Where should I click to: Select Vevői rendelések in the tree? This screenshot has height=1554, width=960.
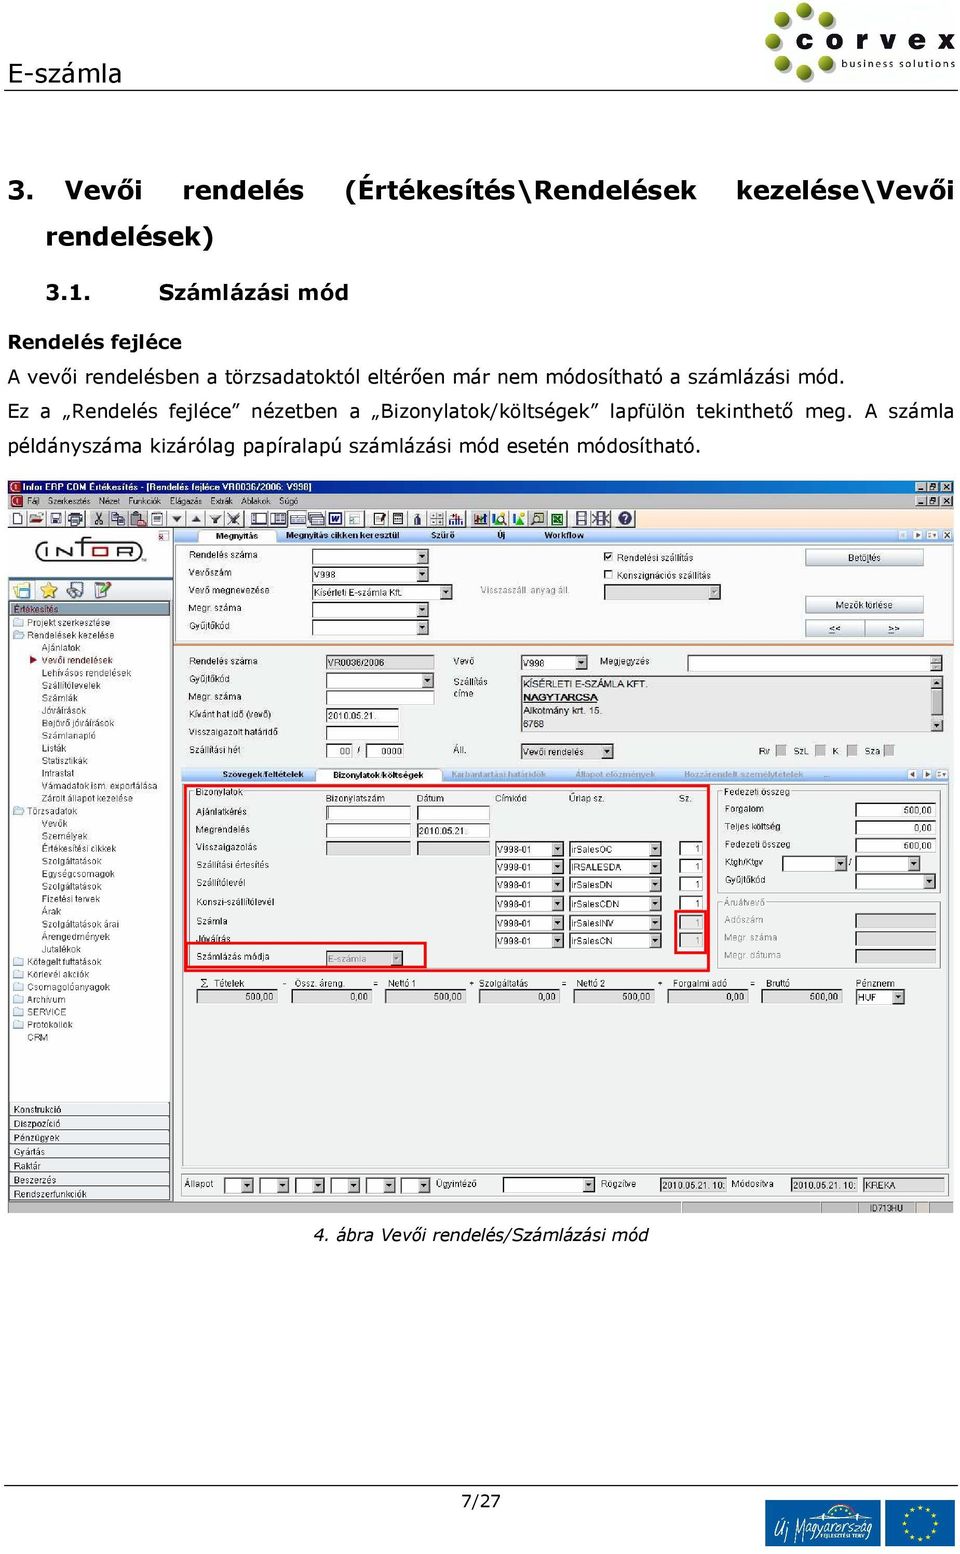(x=77, y=660)
